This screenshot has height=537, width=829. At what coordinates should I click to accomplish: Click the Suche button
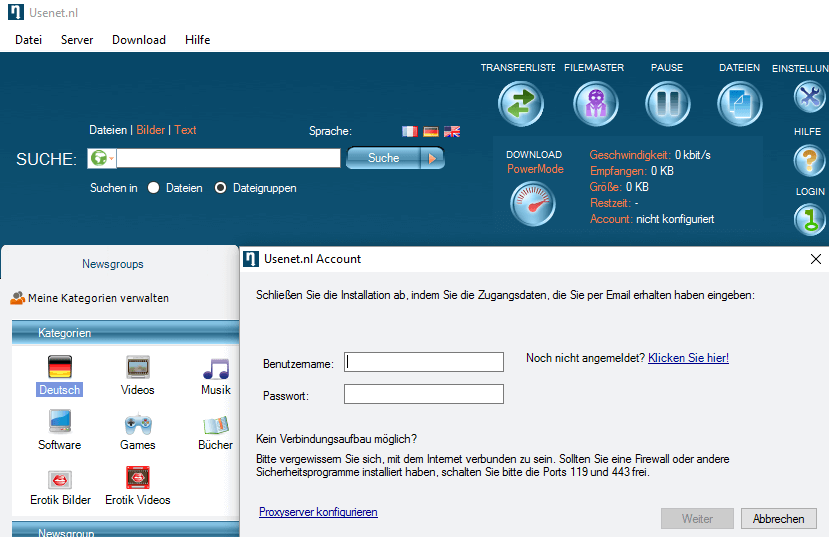pos(383,158)
